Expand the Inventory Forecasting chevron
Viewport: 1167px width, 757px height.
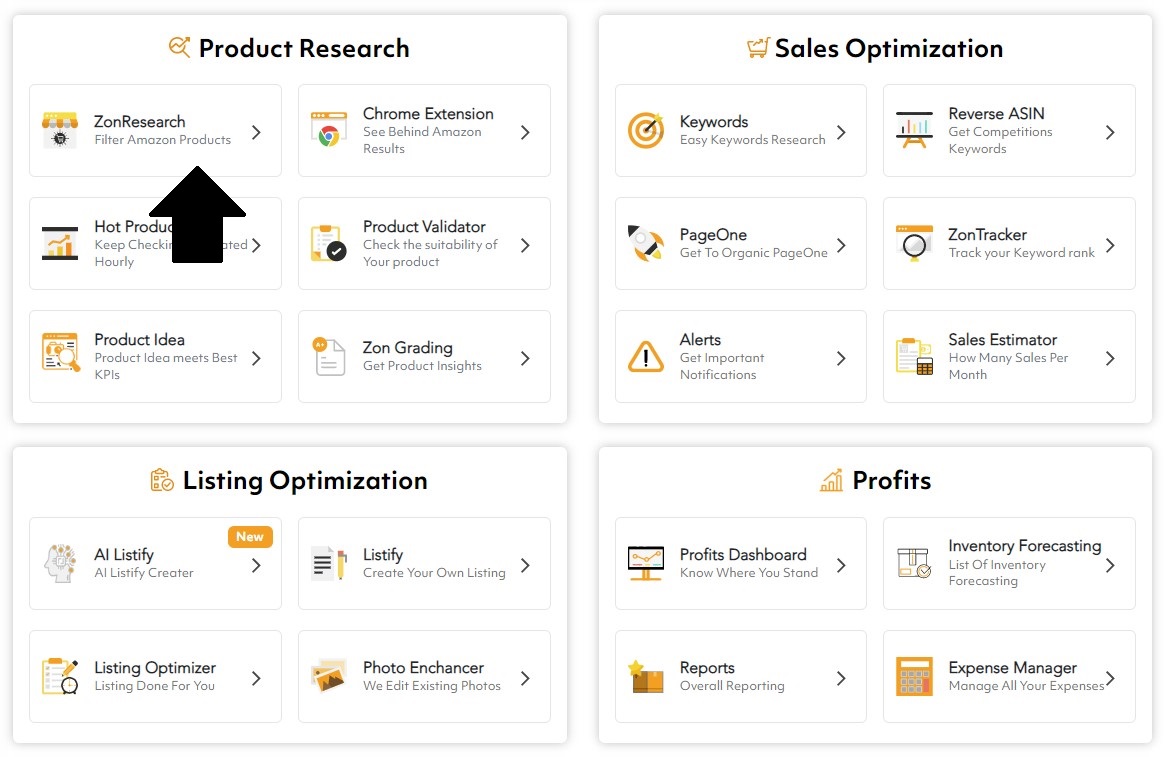click(x=1108, y=564)
